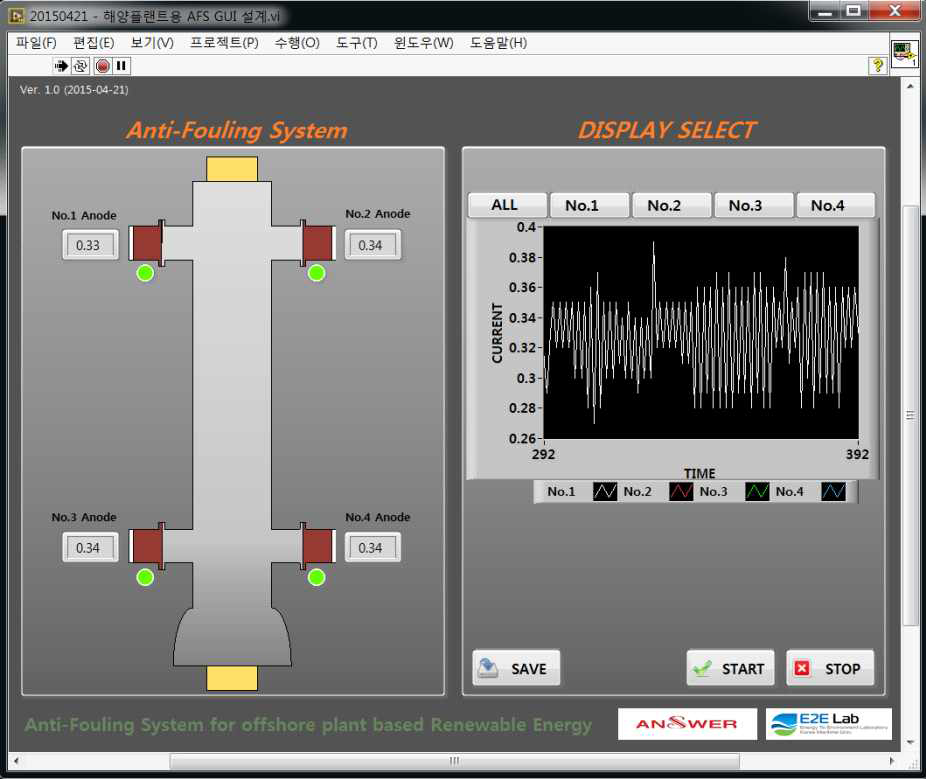Click the green No.3 plot legend icon

[x=757, y=491]
